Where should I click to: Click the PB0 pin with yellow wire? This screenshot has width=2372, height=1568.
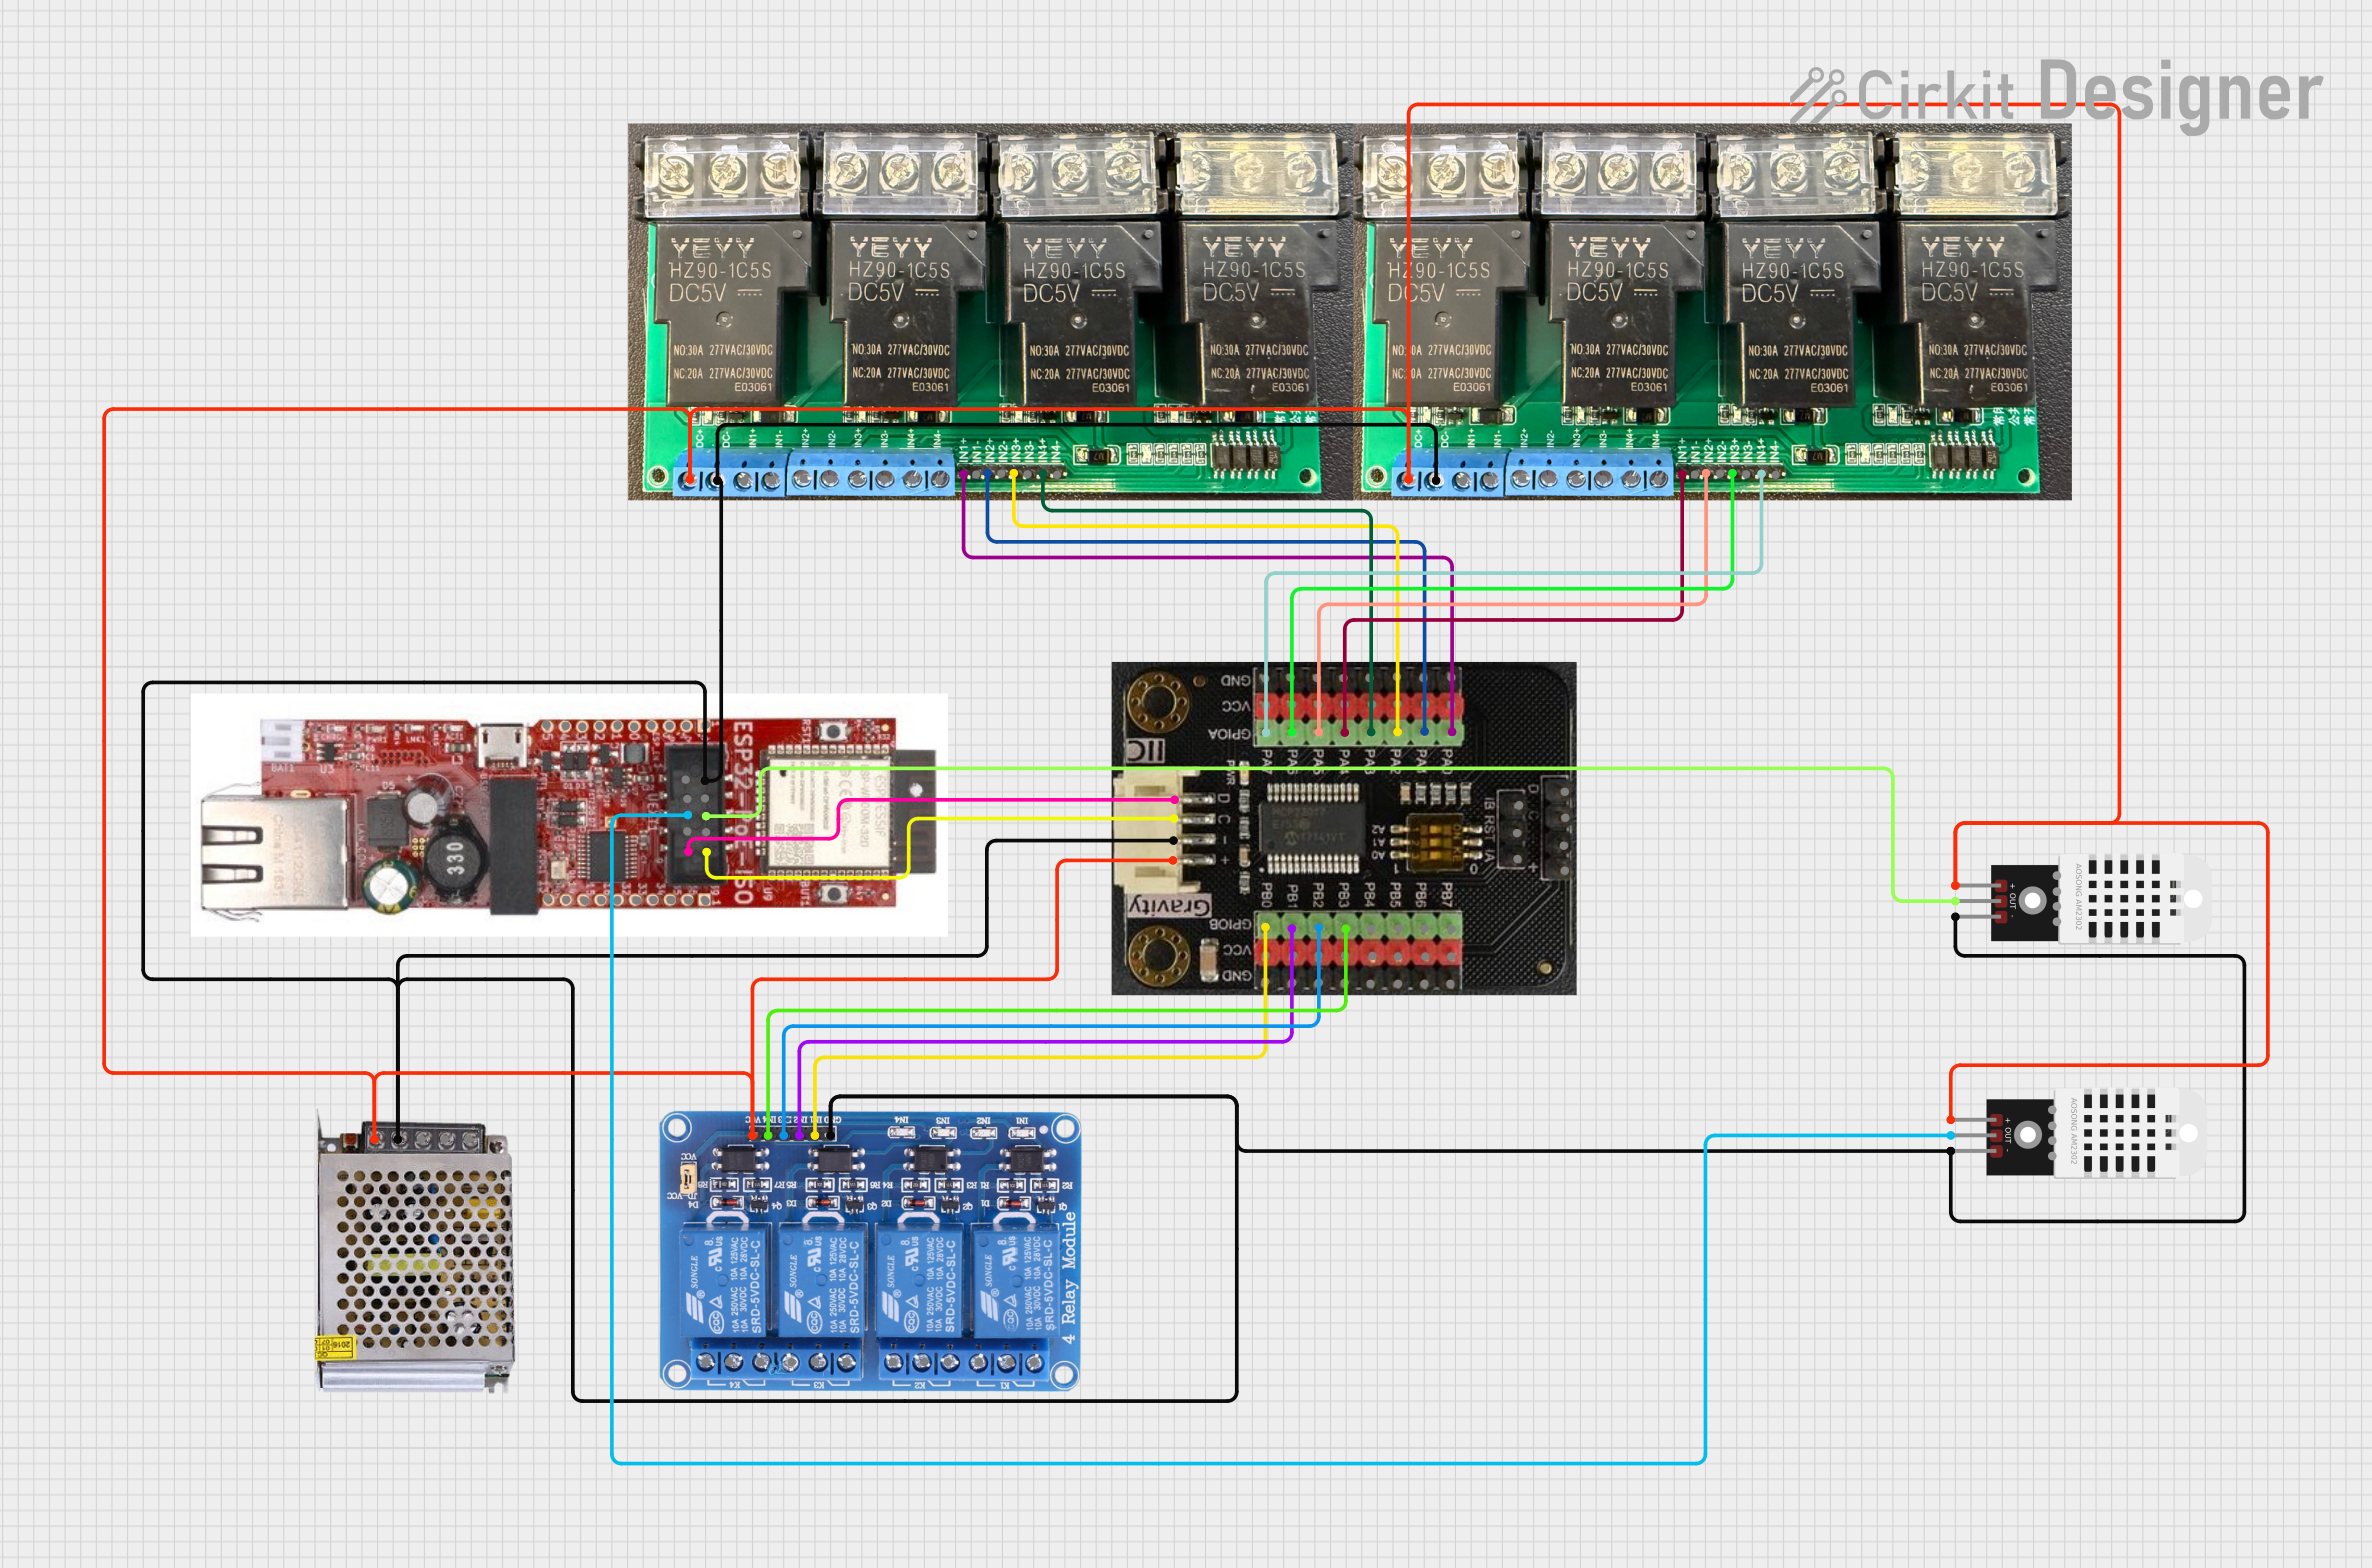[x=1266, y=929]
